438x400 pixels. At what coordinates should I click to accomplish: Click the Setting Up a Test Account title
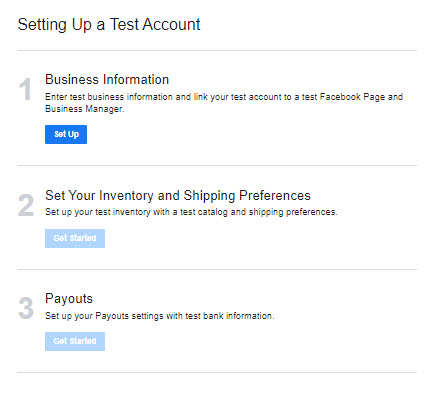click(x=109, y=25)
